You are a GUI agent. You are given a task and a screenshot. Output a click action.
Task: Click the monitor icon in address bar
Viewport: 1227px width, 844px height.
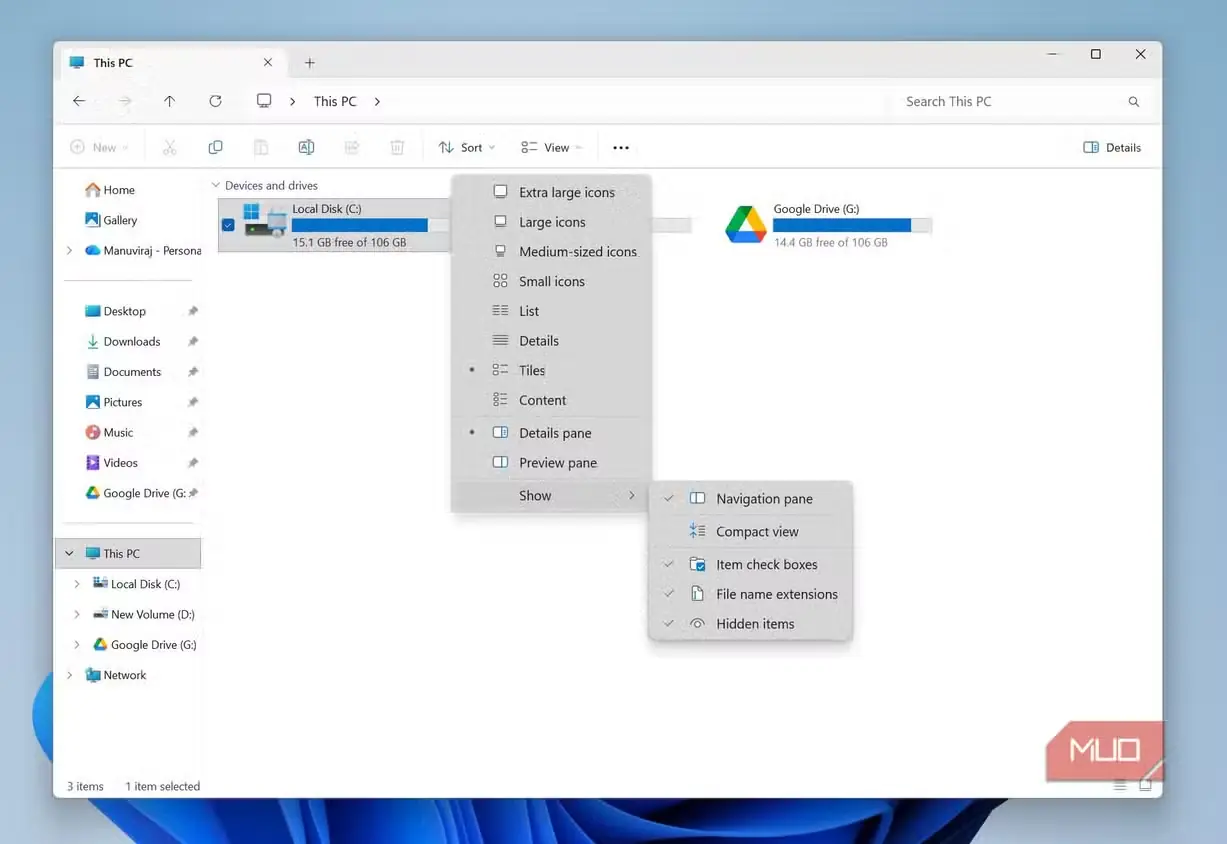tap(264, 101)
